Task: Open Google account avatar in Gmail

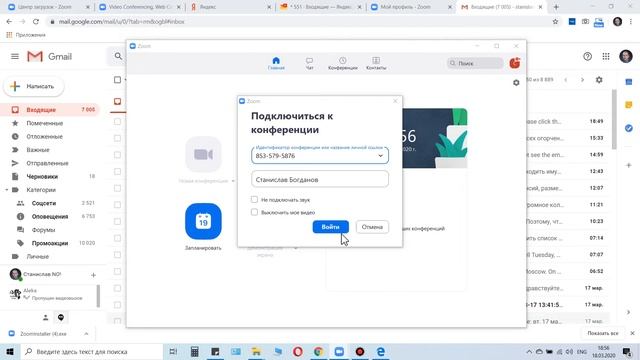Action: coord(626,56)
